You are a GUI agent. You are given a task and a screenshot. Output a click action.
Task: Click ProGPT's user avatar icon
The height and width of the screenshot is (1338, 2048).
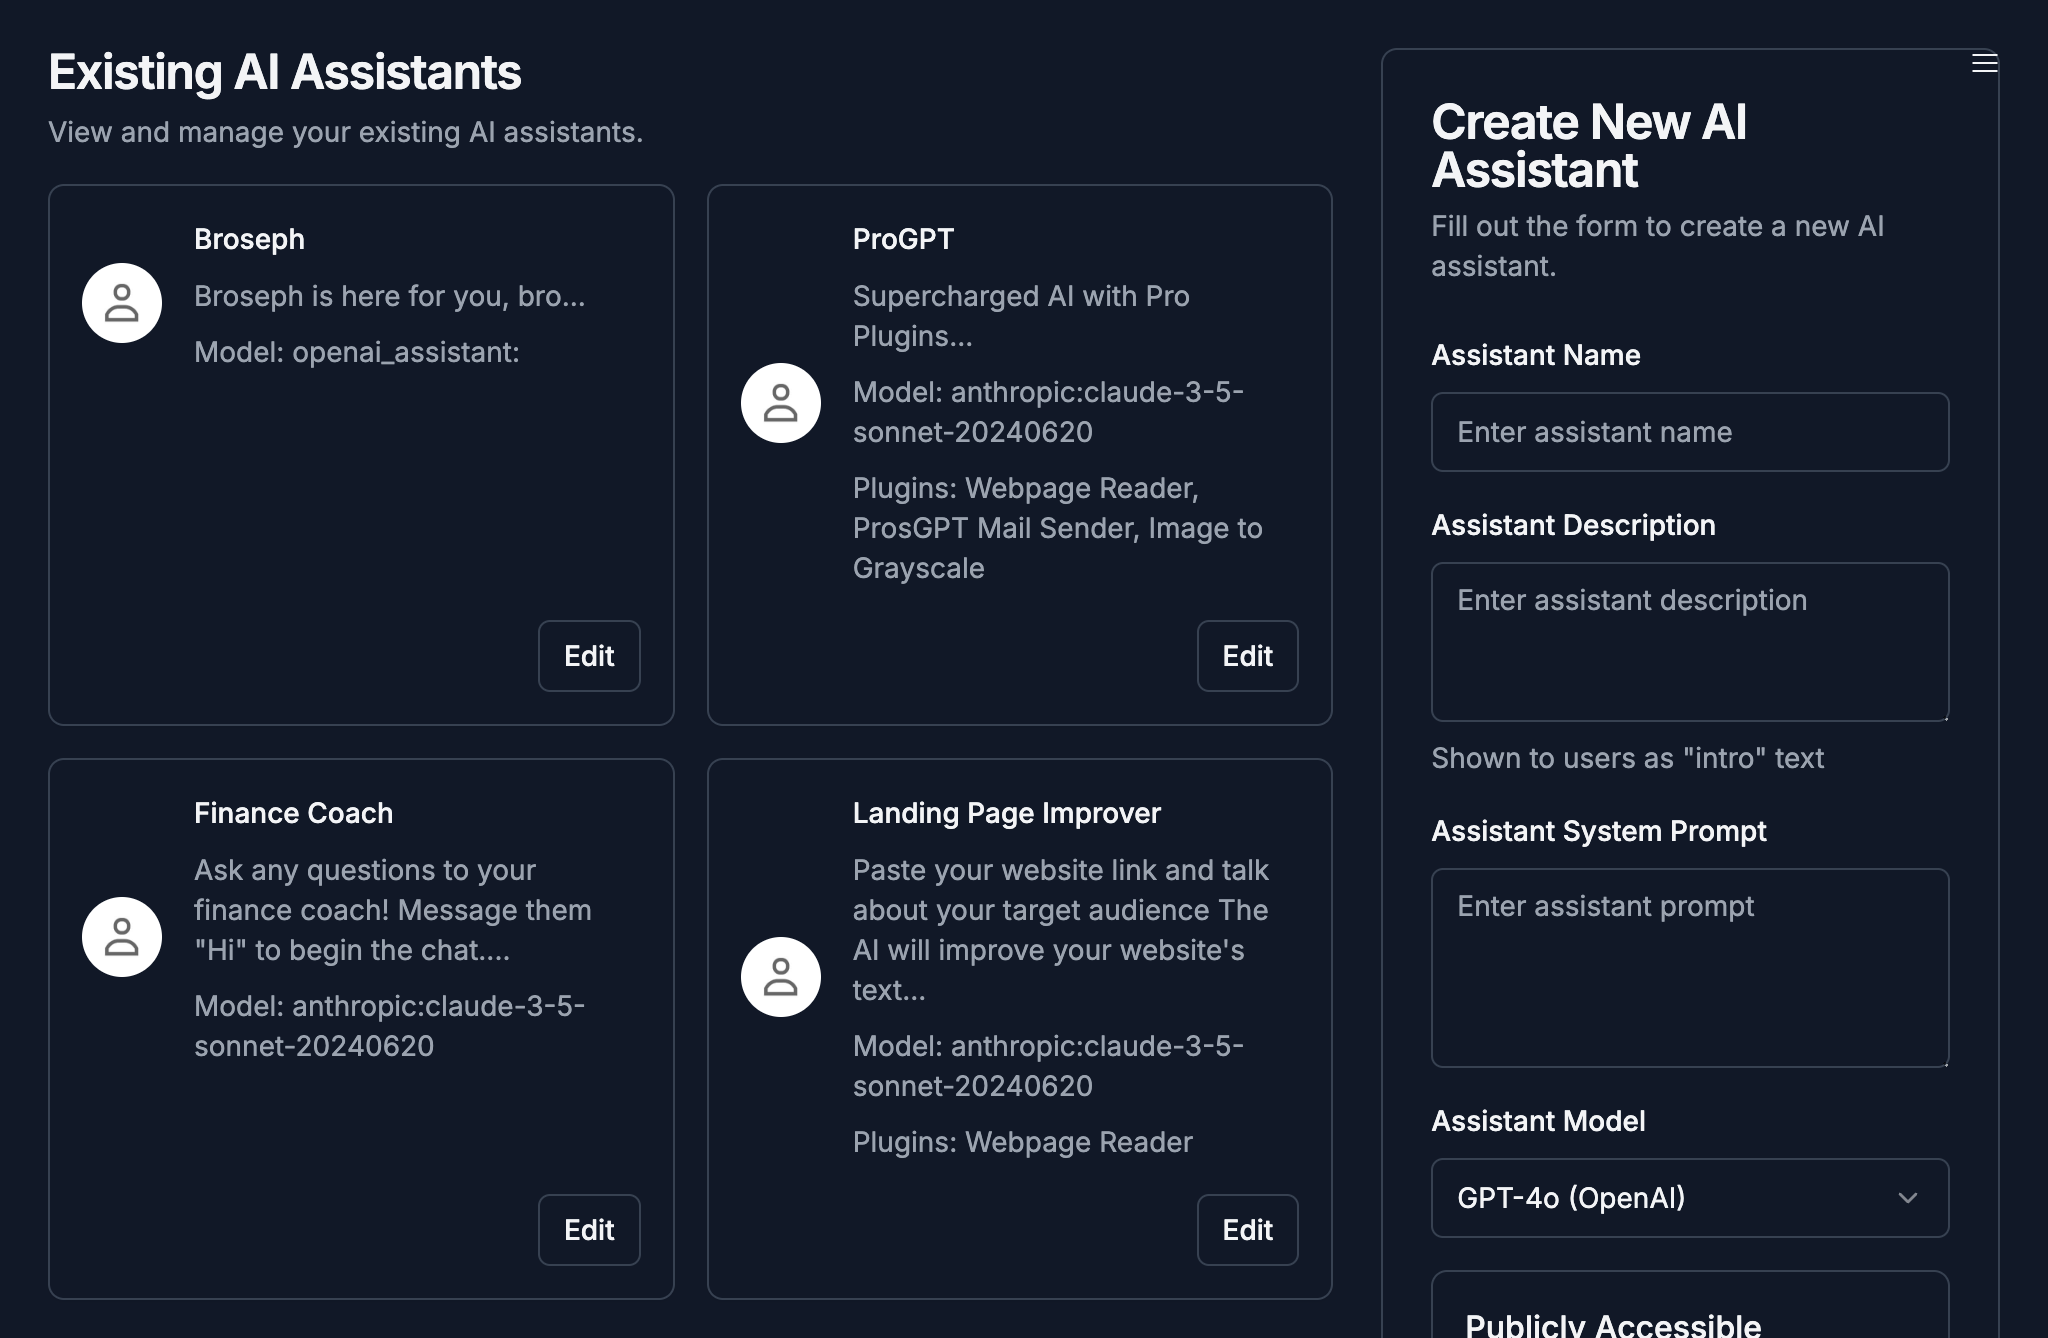point(780,403)
